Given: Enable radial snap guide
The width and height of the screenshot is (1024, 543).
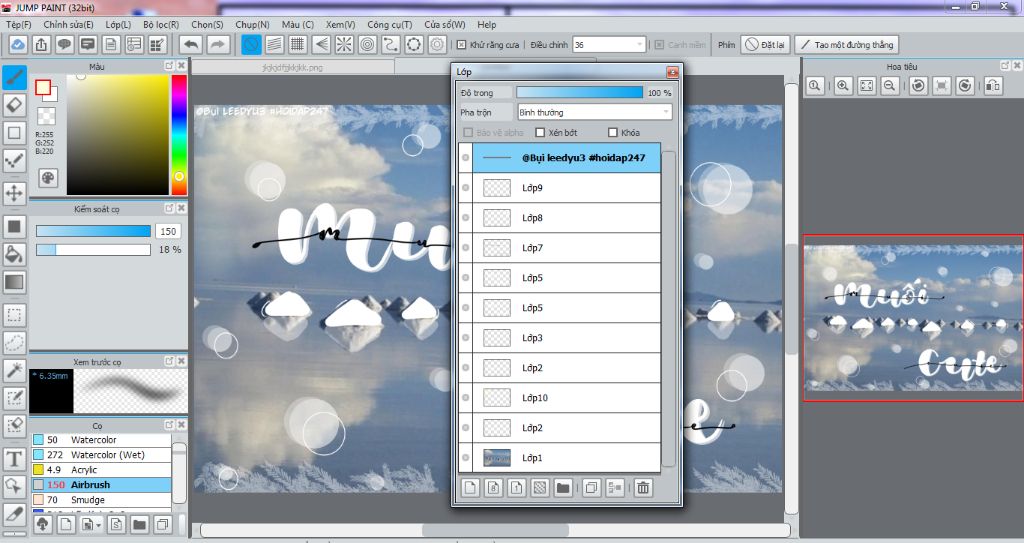Looking at the screenshot, I should [x=344, y=44].
